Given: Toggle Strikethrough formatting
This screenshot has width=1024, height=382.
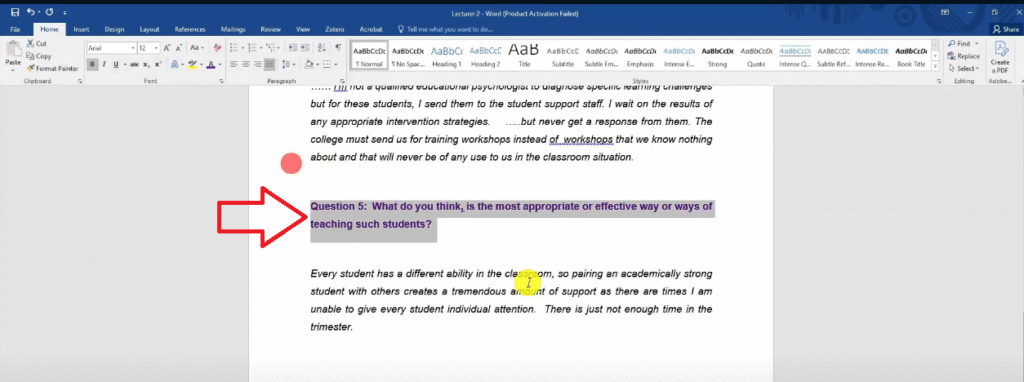Looking at the screenshot, I should [135, 64].
